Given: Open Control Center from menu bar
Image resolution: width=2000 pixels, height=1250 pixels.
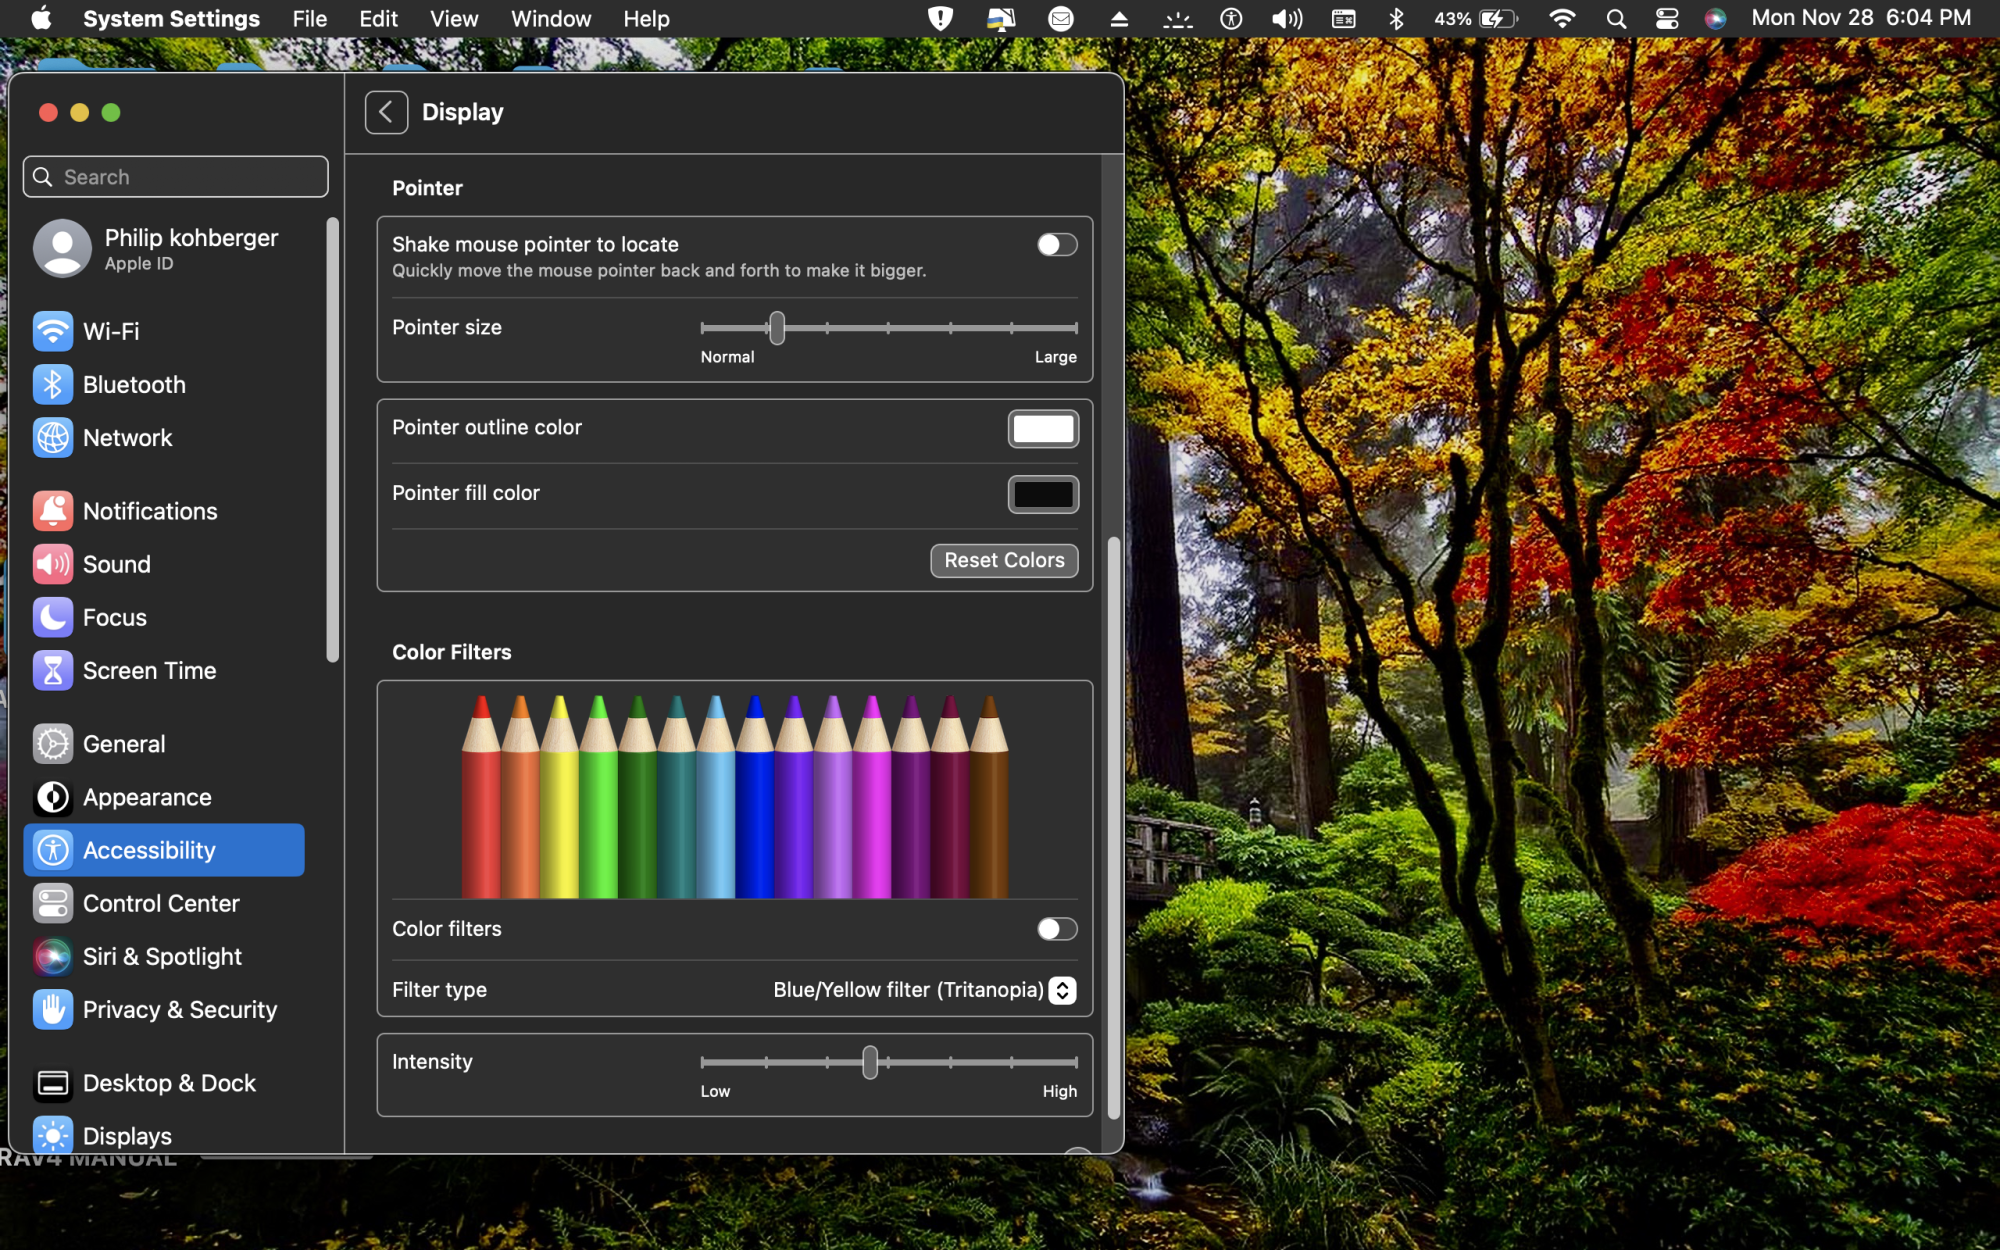Looking at the screenshot, I should pos(1667,19).
